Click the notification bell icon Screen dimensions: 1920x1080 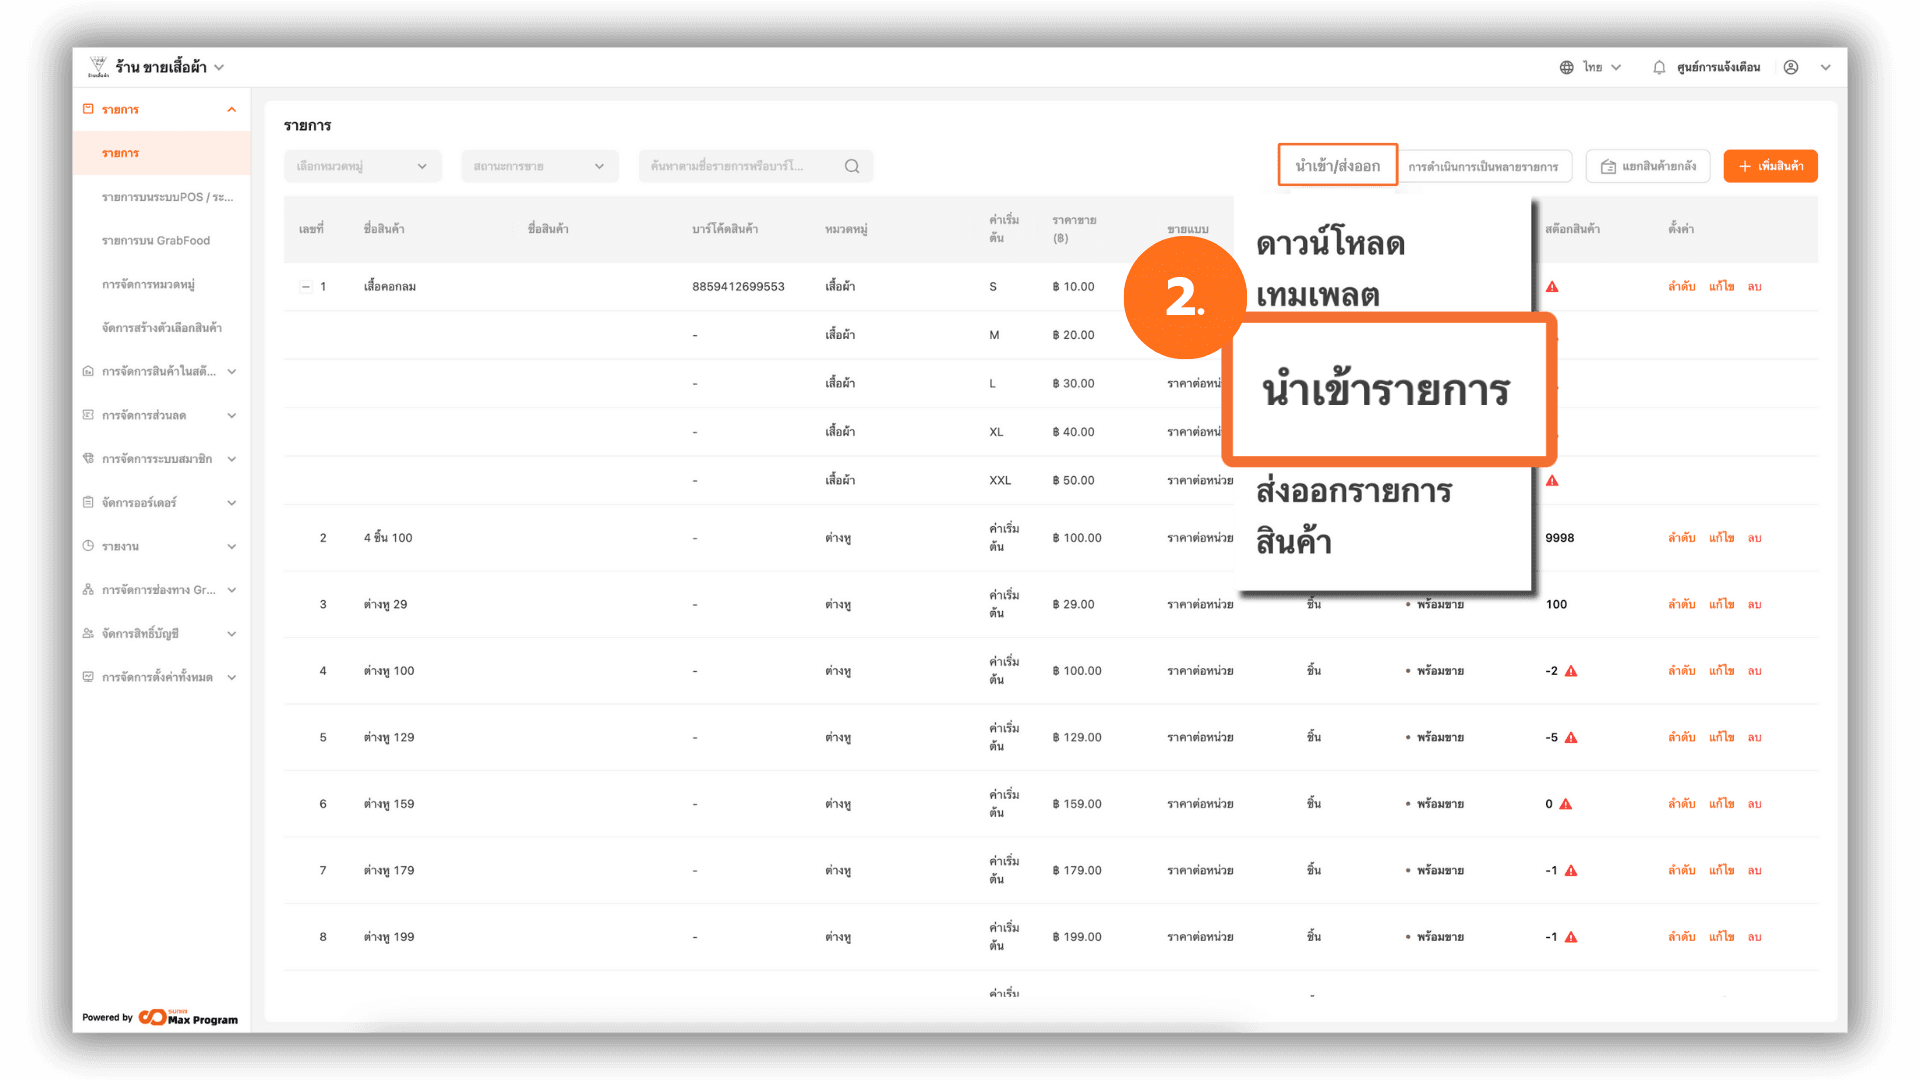1659,67
